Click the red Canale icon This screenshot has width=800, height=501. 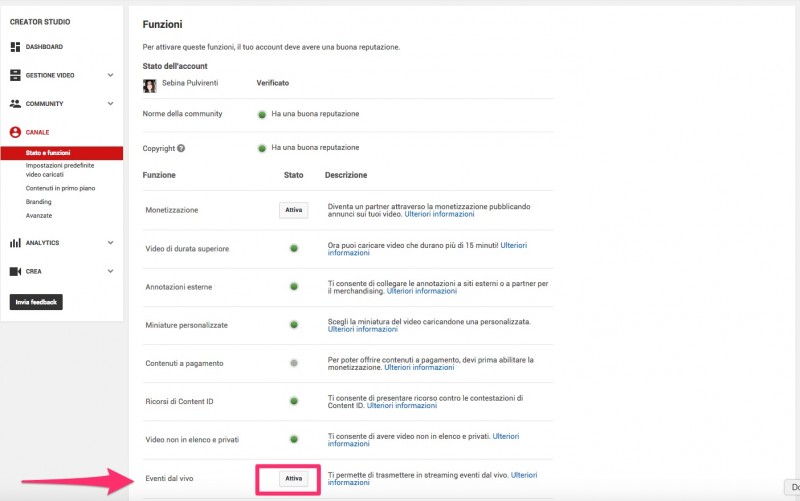15,132
